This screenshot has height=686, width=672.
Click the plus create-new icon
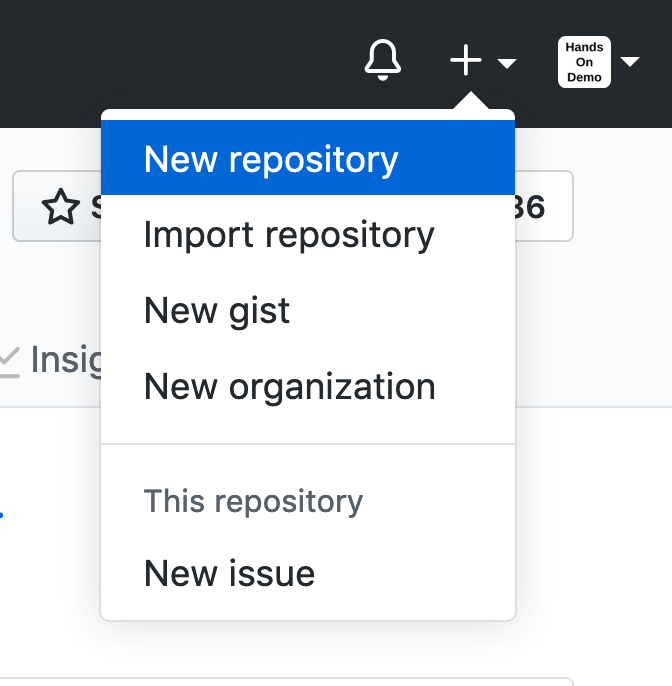(466, 60)
